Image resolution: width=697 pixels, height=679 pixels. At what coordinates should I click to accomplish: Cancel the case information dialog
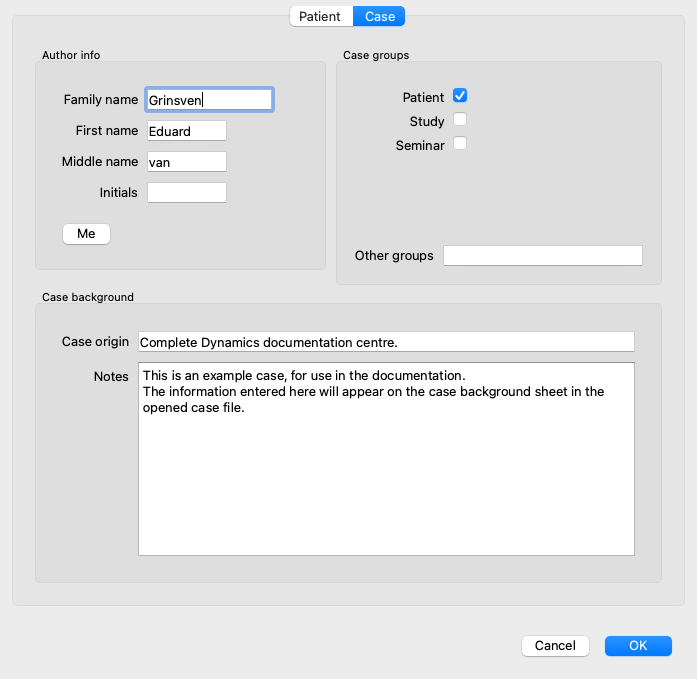555,646
